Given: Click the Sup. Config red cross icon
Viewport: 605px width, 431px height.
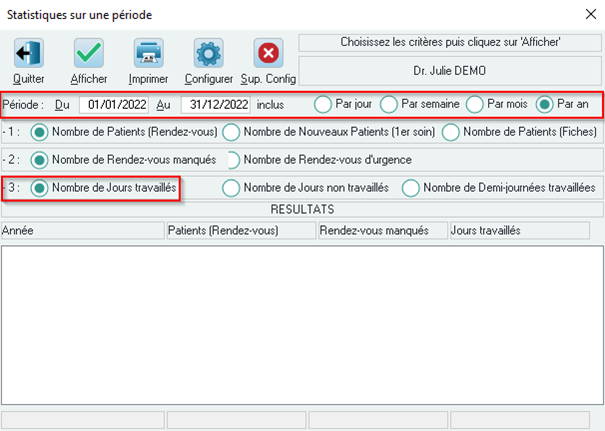Looking at the screenshot, I should tap(268, 53).
